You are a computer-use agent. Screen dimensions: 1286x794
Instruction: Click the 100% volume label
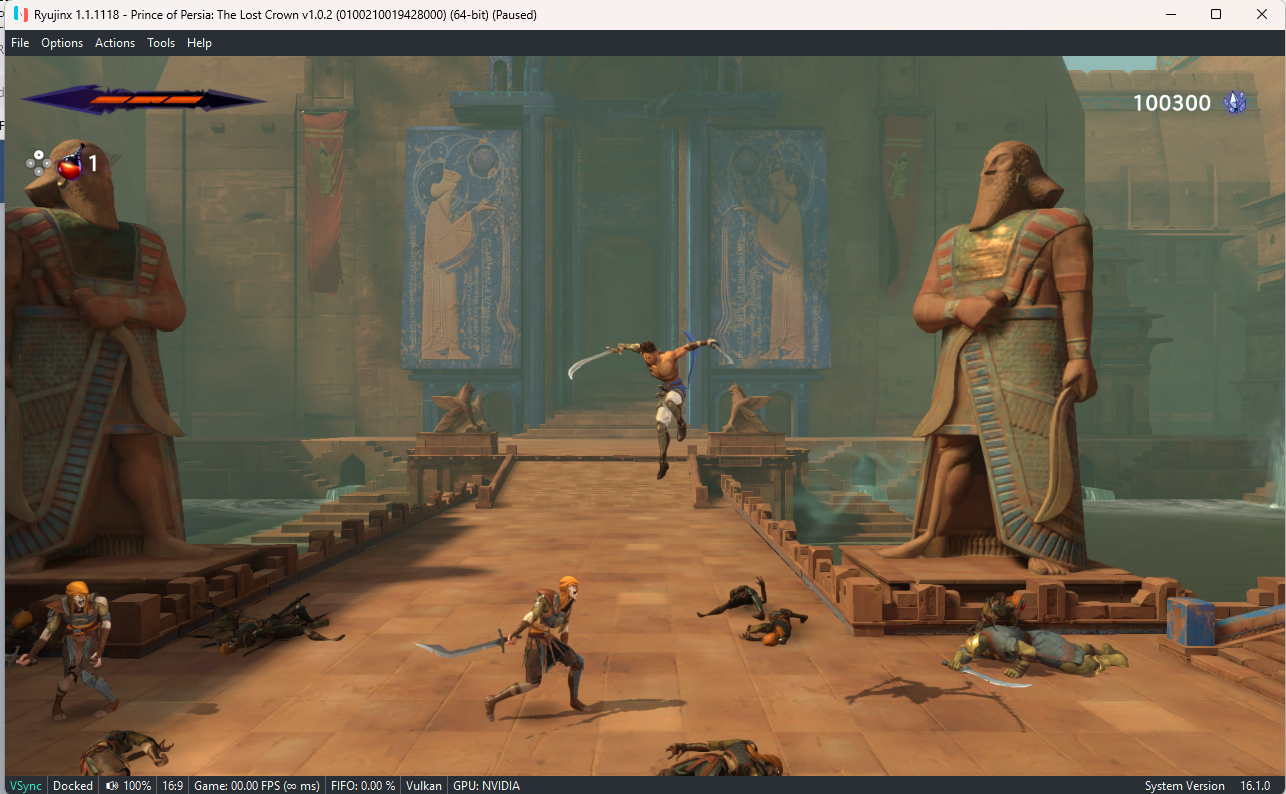(x=137, y=785)
